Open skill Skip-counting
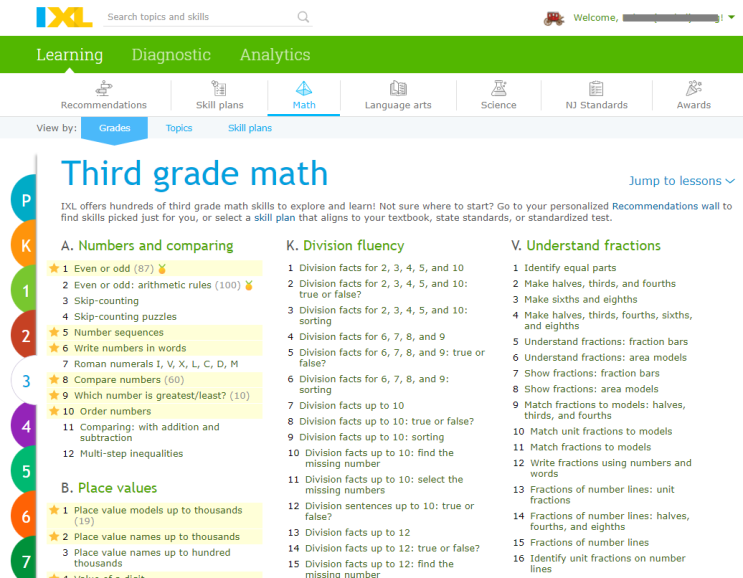Viewport: 743px width, 578px height. coord(106,301)
